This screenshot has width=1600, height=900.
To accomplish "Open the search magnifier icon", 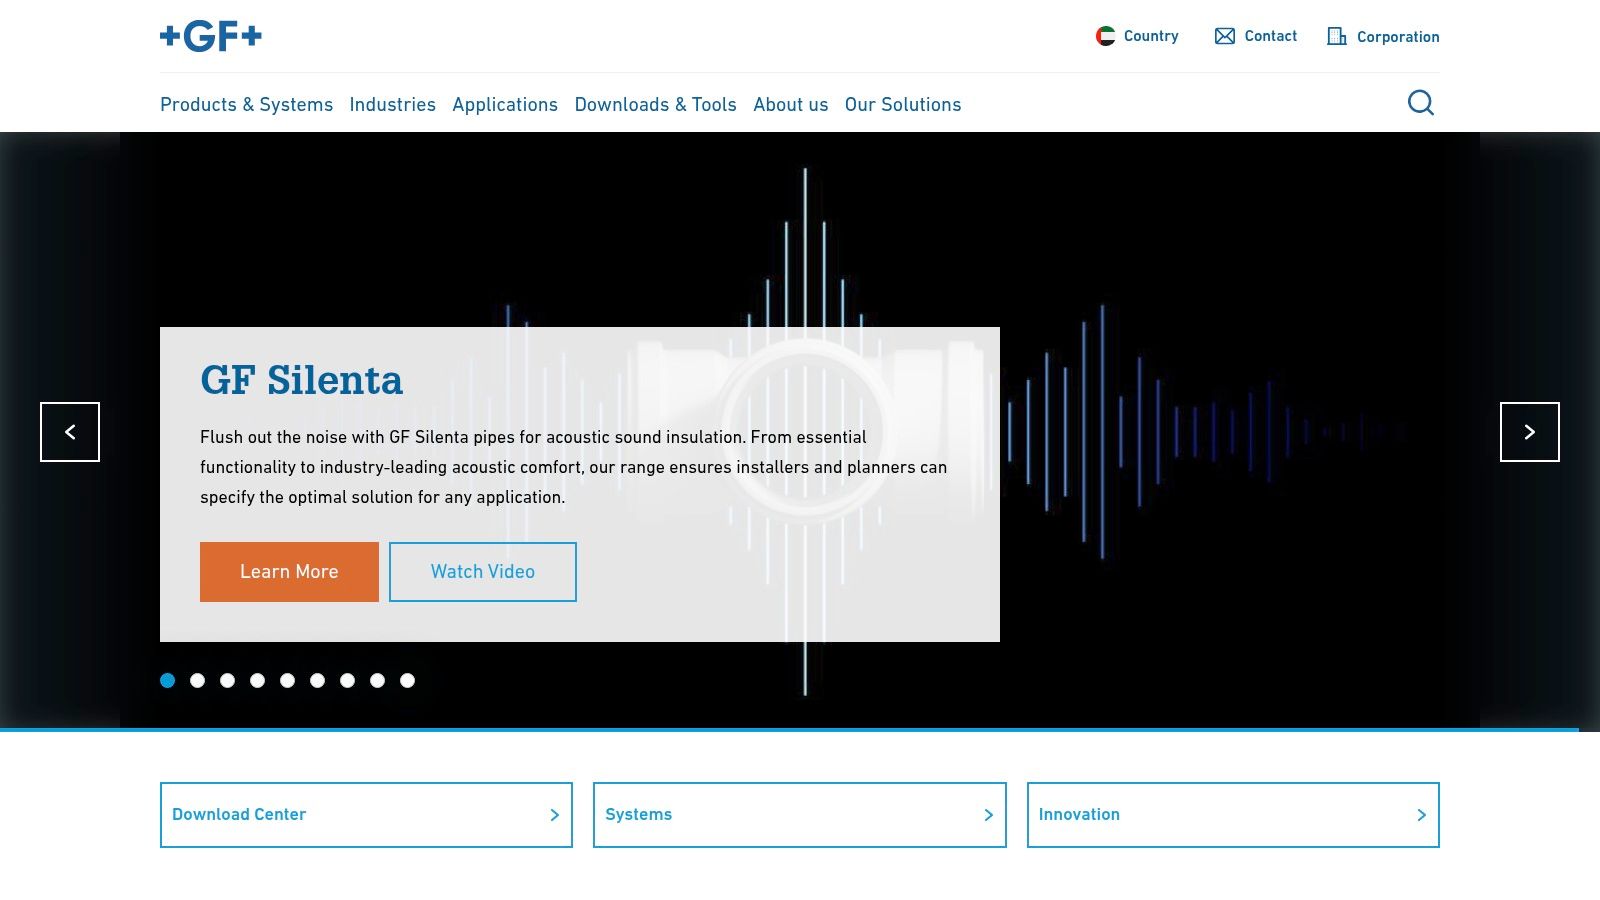I will 1420,103.
